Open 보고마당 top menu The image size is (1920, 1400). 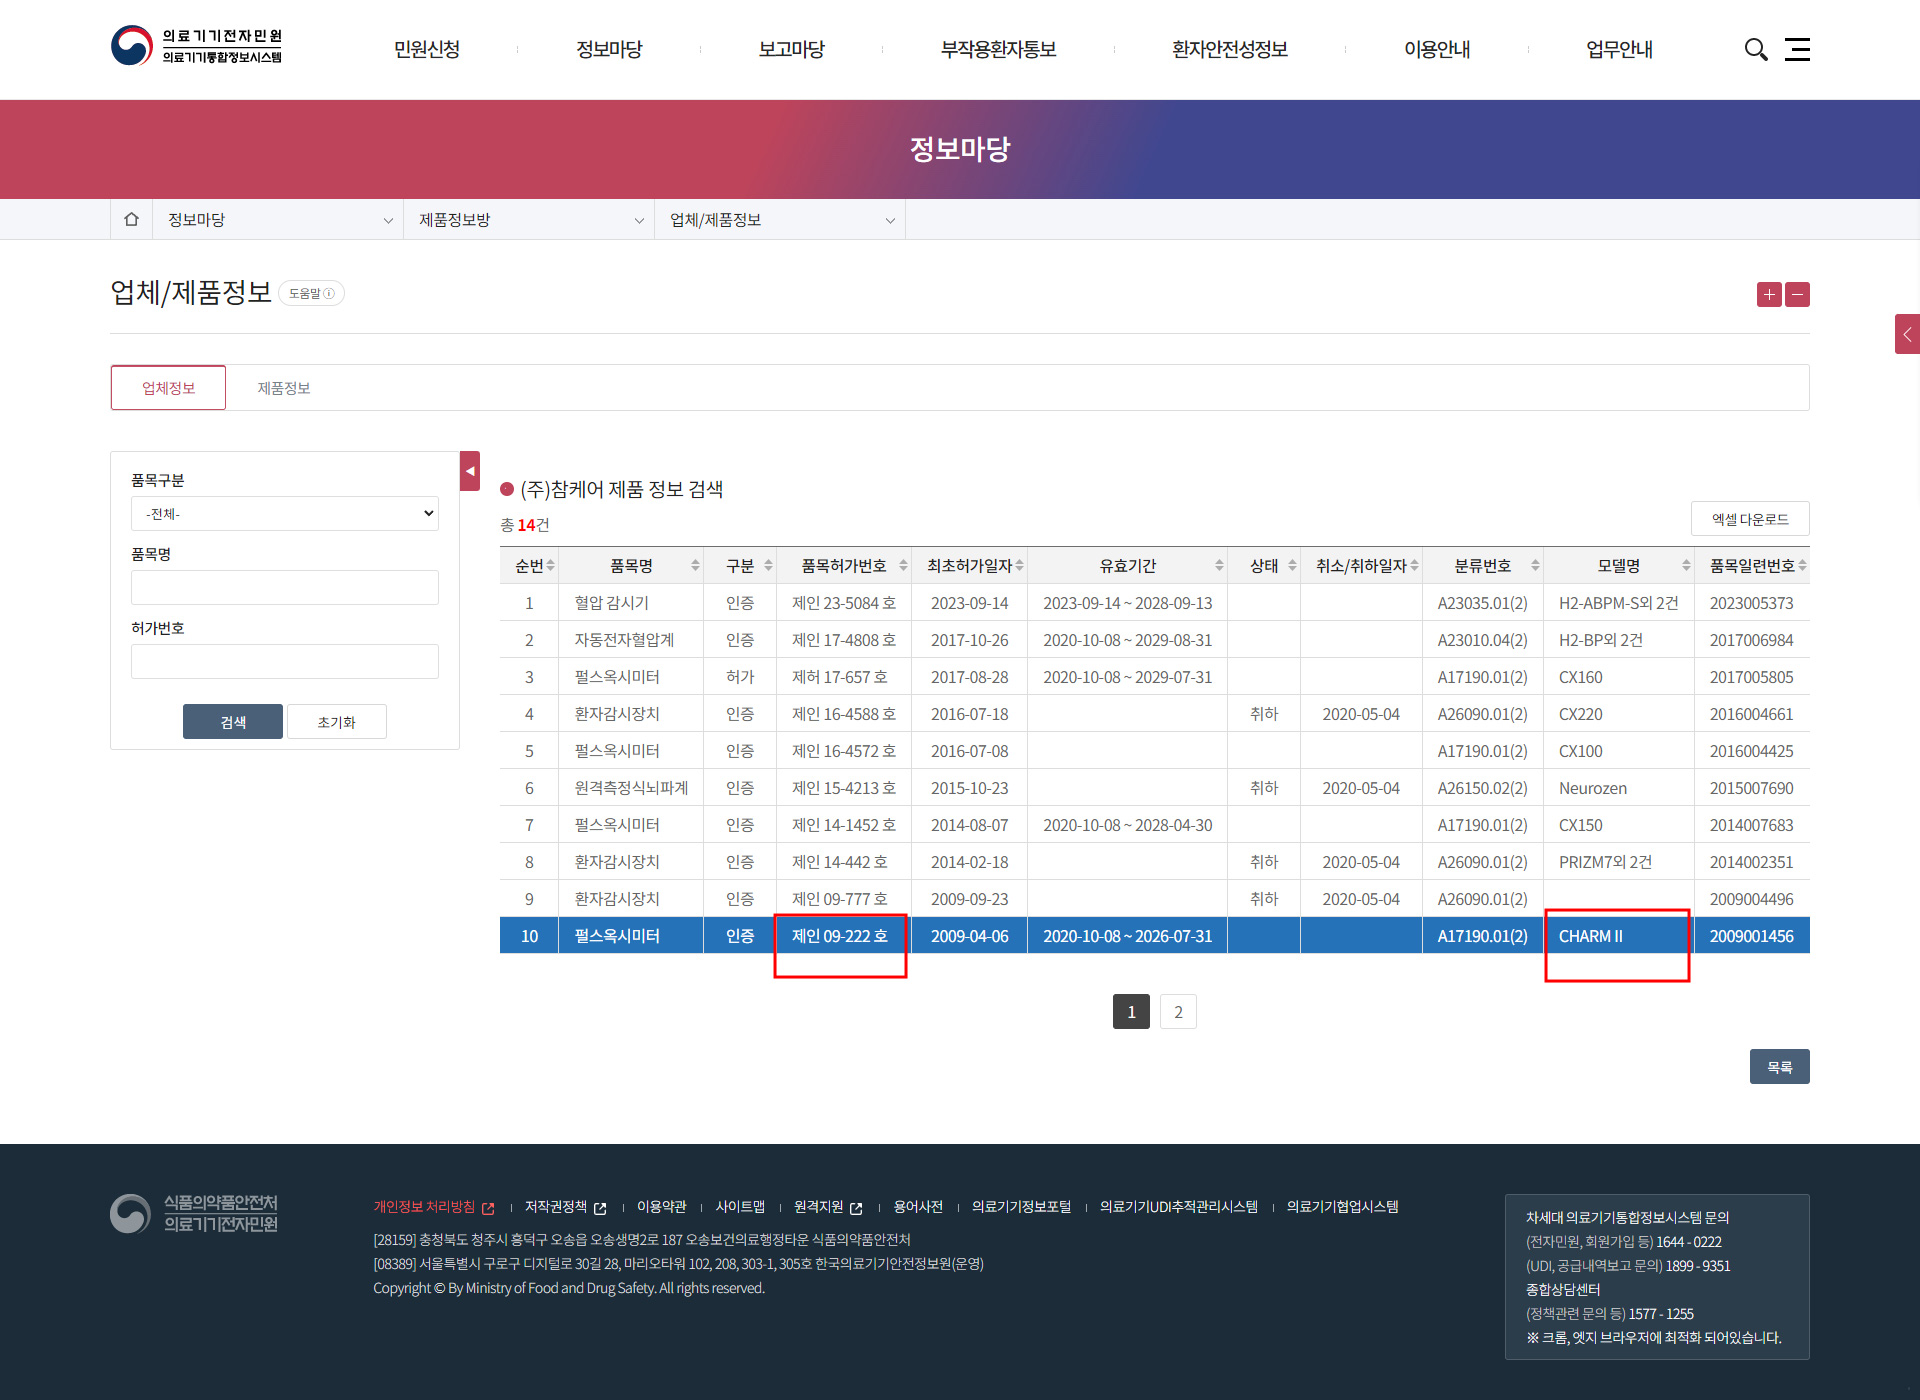tap(791, 49)
